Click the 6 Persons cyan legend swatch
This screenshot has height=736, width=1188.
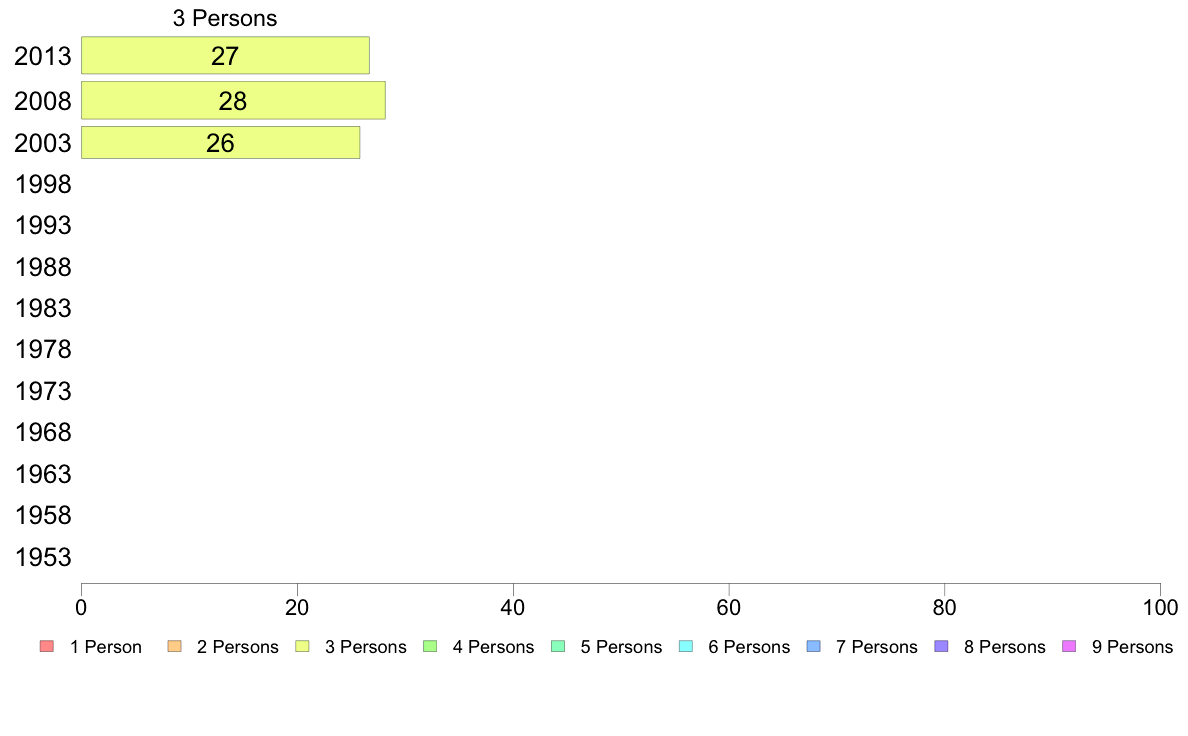tap(686, 647)
